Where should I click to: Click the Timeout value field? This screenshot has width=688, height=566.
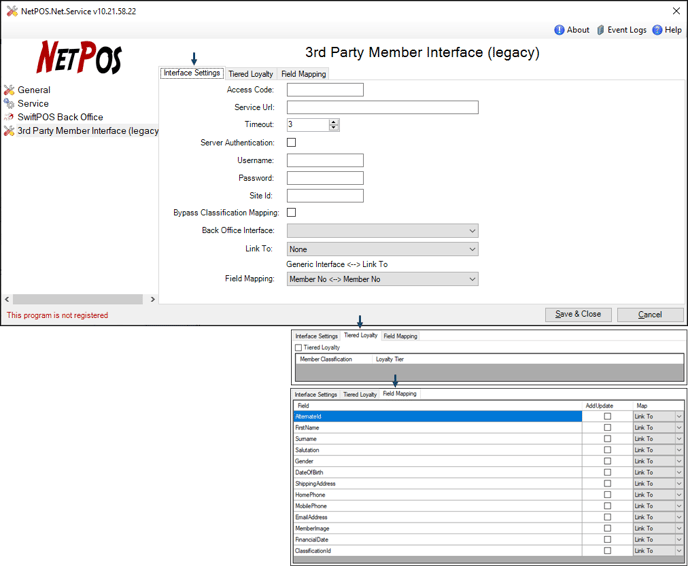tap(308, 125)
